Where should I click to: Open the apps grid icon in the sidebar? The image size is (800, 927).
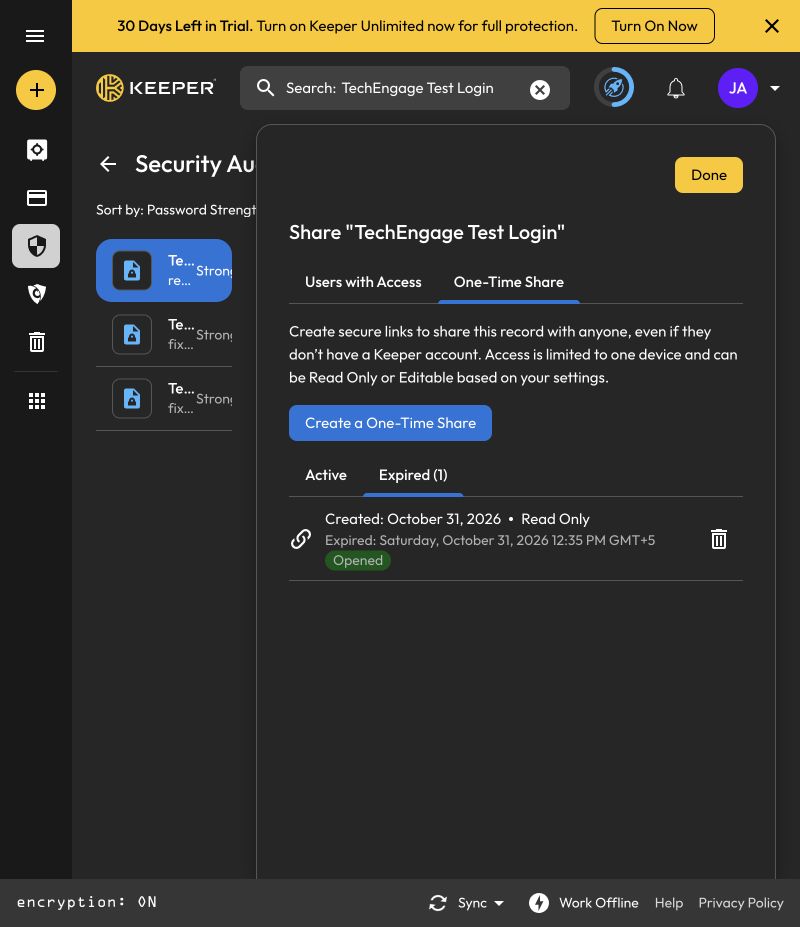(37, 401)
